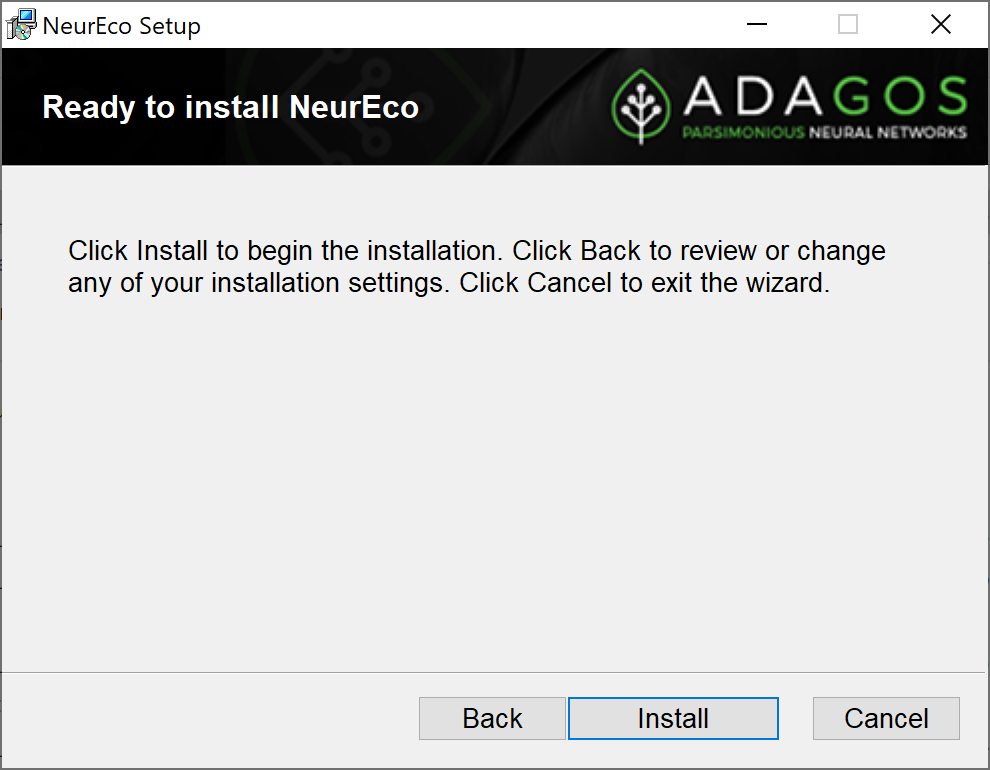This screenshot has height=770, width=990.
Task: Click the Install button to begin installation
Action: (x=673, y=718)
